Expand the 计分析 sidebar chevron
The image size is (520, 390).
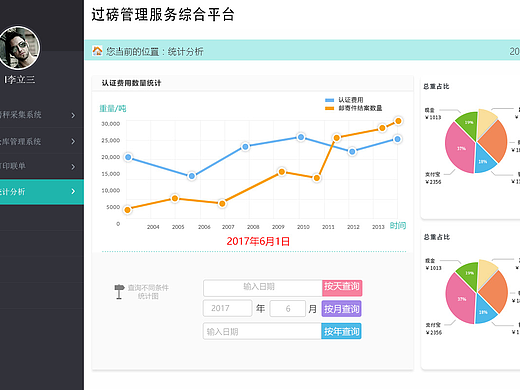[x=73, y=191]
